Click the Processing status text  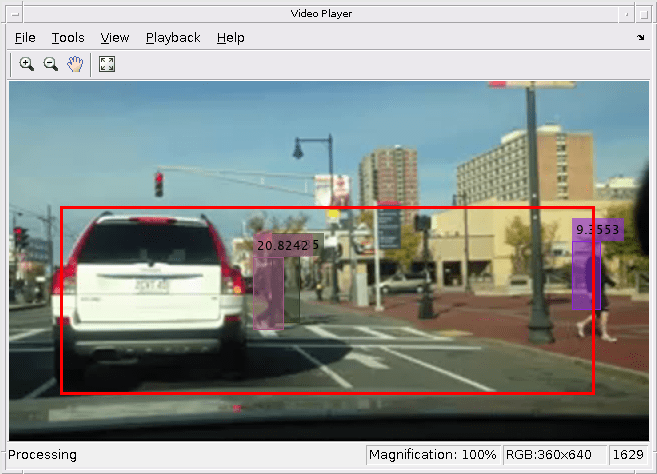click(42, 455)
